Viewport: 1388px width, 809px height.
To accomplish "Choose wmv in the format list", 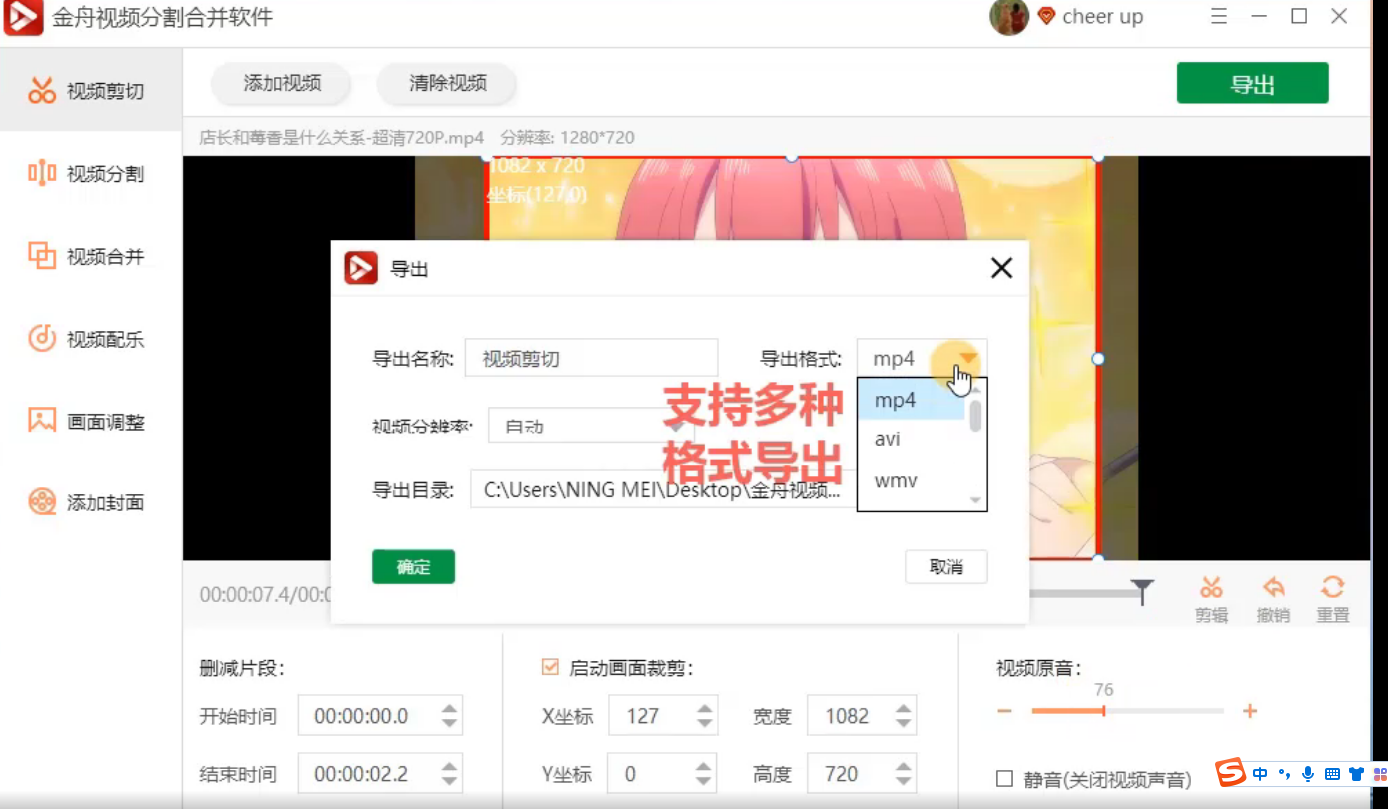I will pos(896,480).
